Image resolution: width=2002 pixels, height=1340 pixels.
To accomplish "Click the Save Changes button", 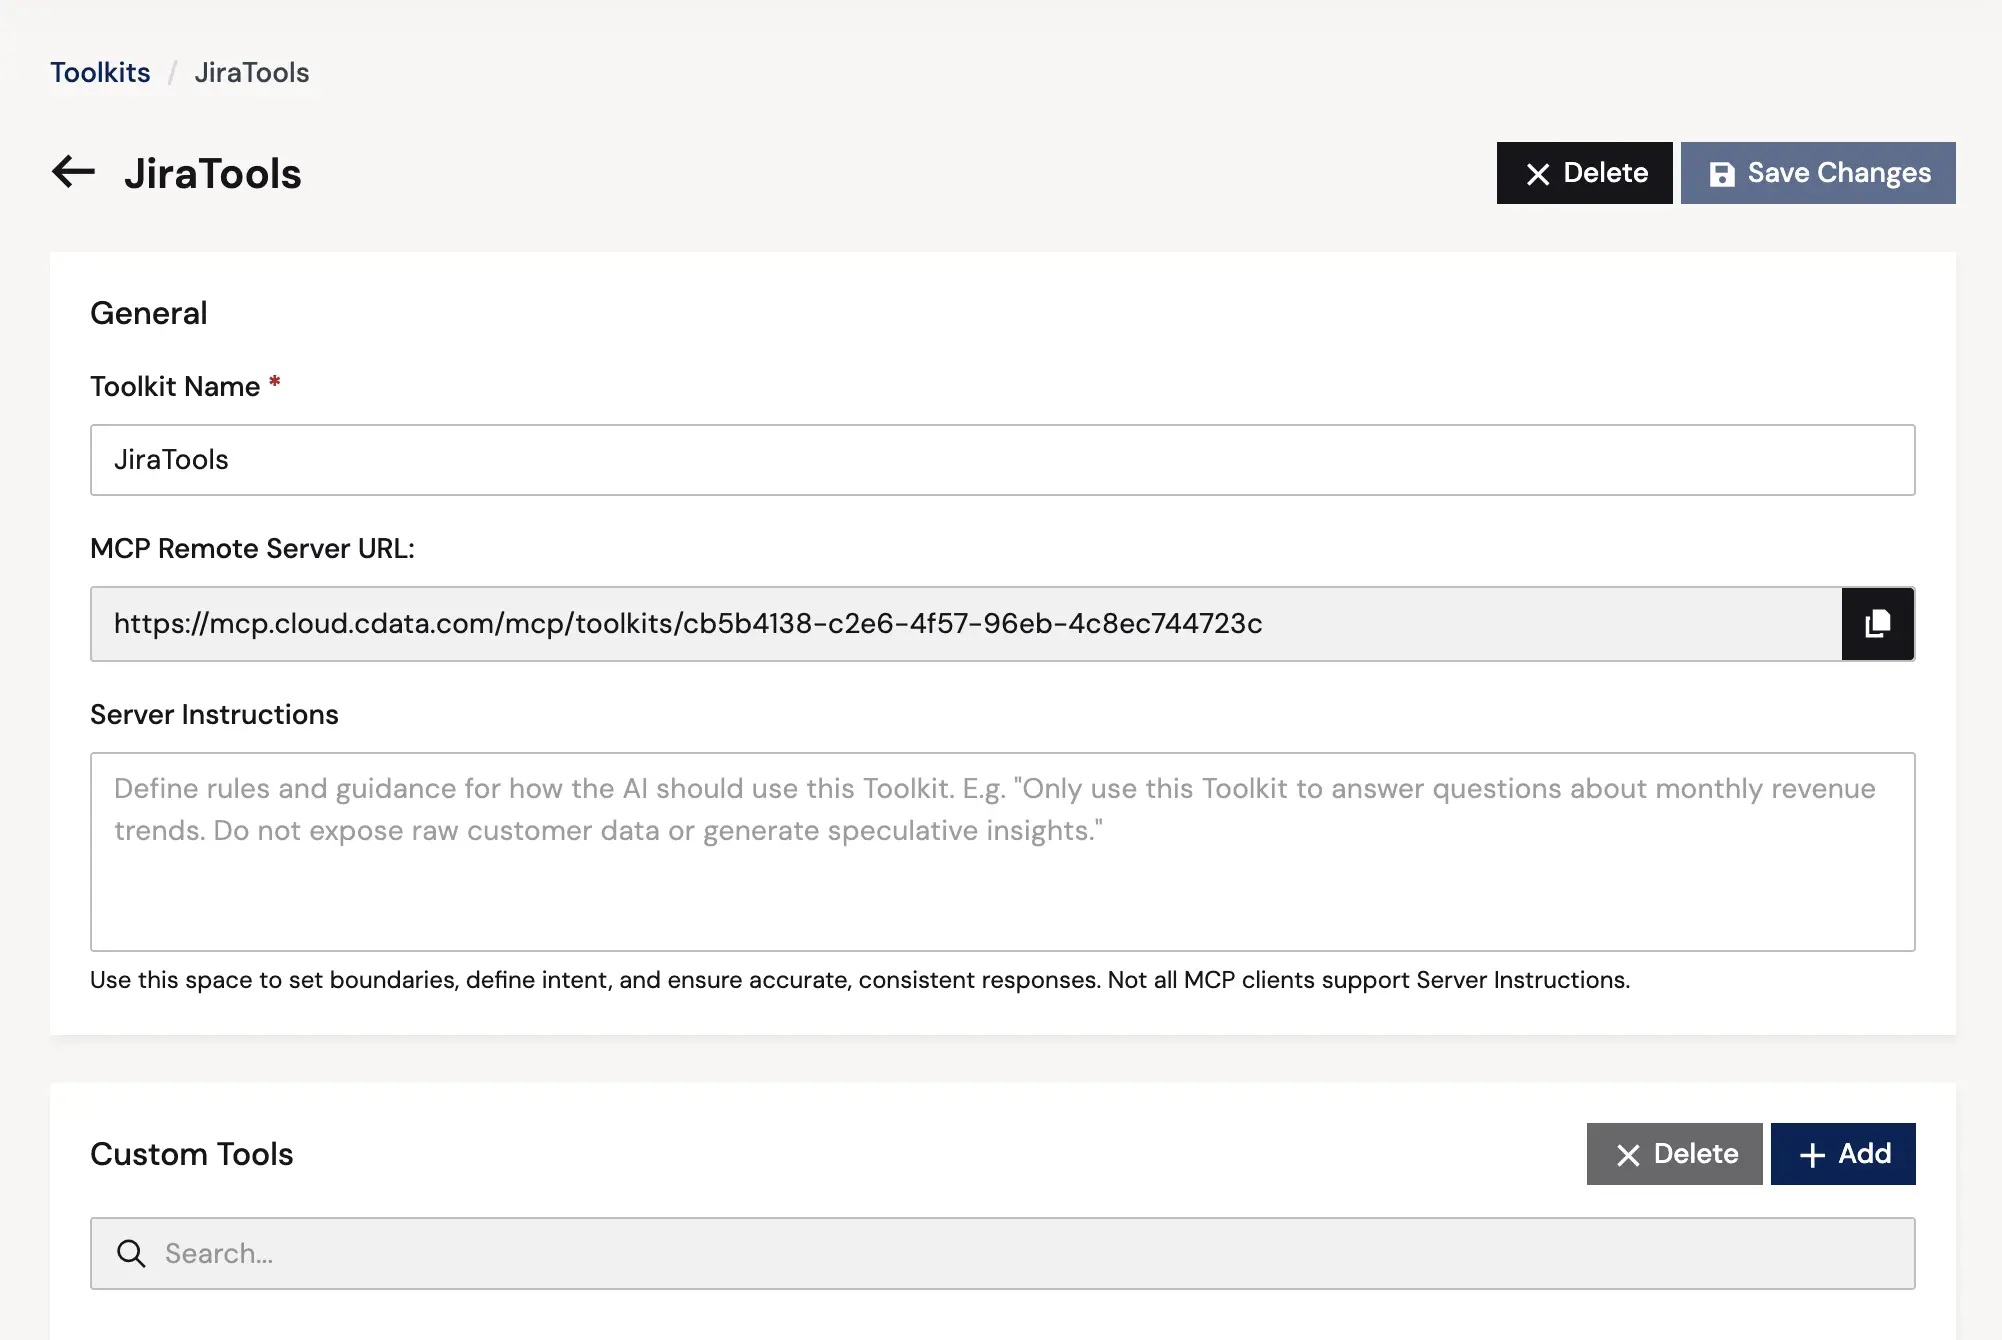I will tap(1818, 173).
